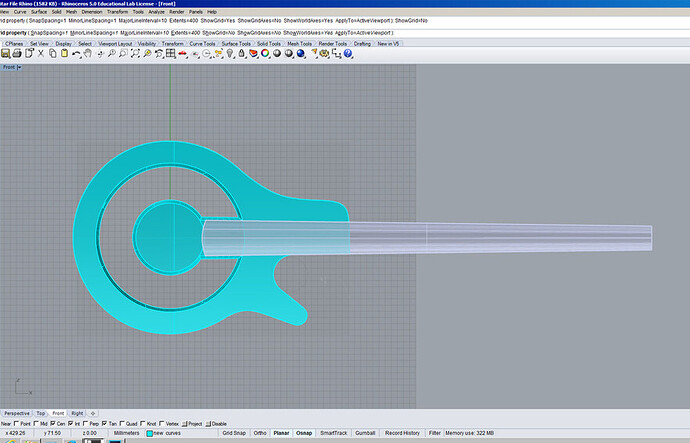Image resolution: width=690 pixels, height=443 pixels.
Task: Click the Undo View Change icon
Action: click(159, 53)
